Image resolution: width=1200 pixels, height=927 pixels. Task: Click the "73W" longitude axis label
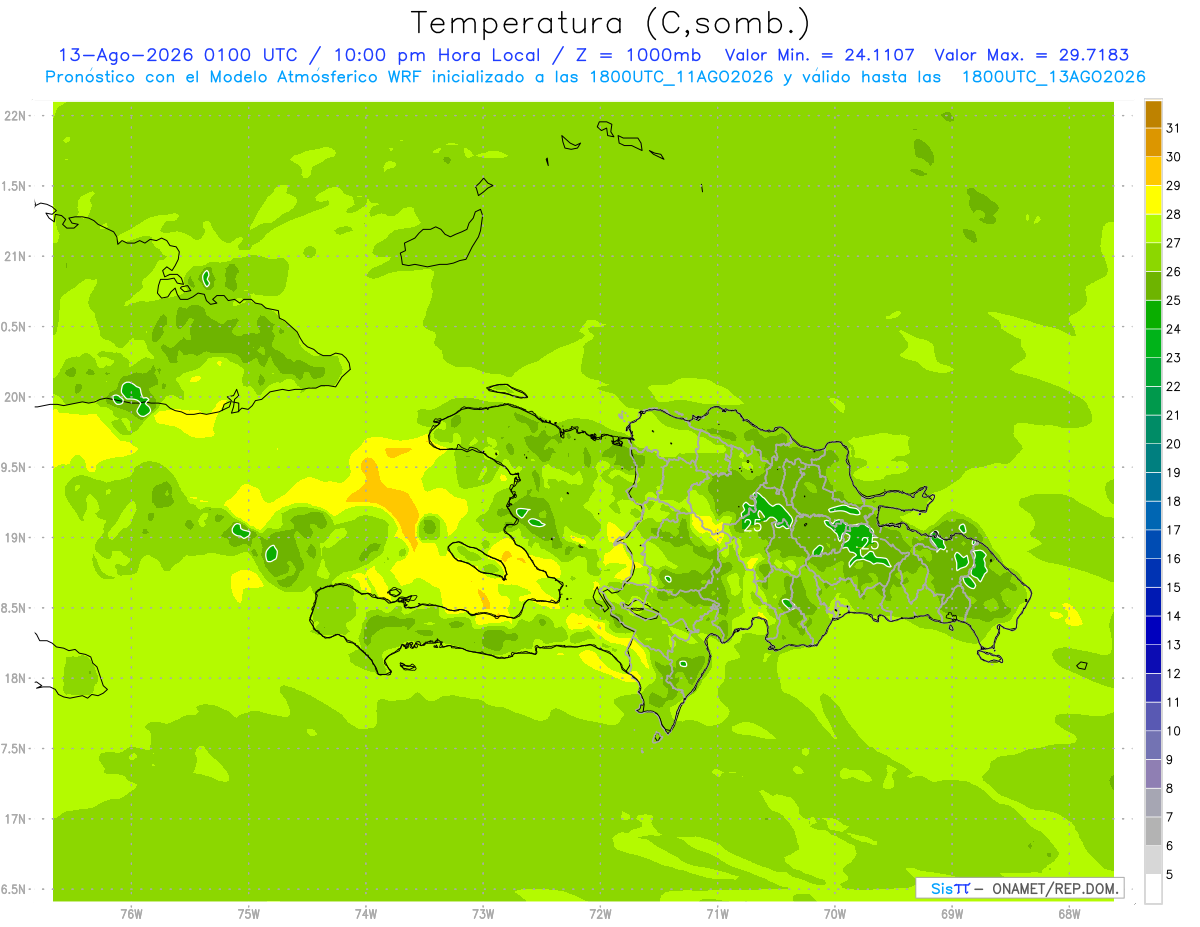point(483,914)
